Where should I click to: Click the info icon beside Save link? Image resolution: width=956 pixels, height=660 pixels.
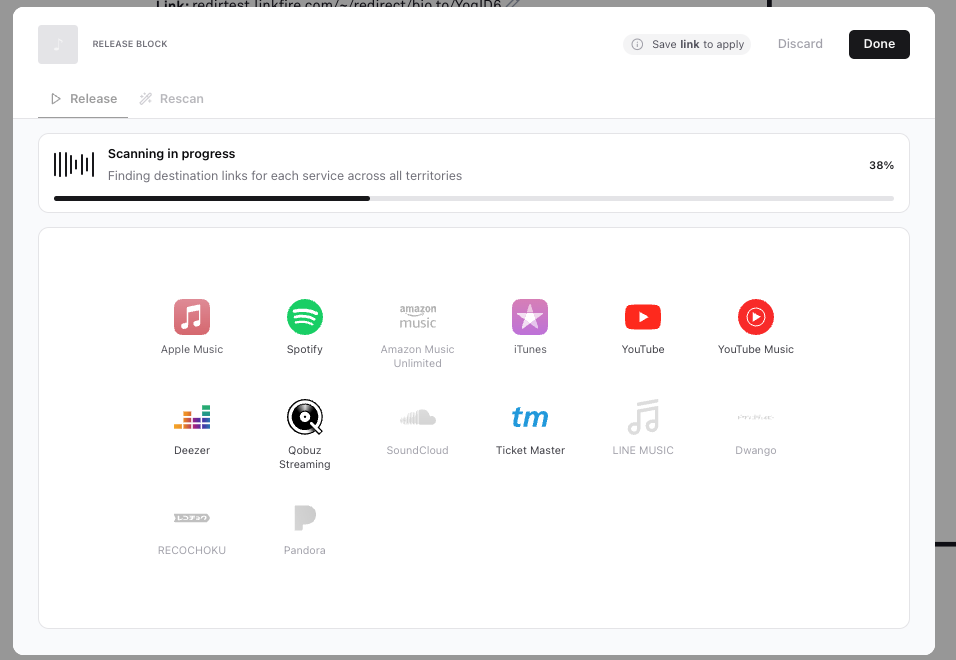coord(637,44)
